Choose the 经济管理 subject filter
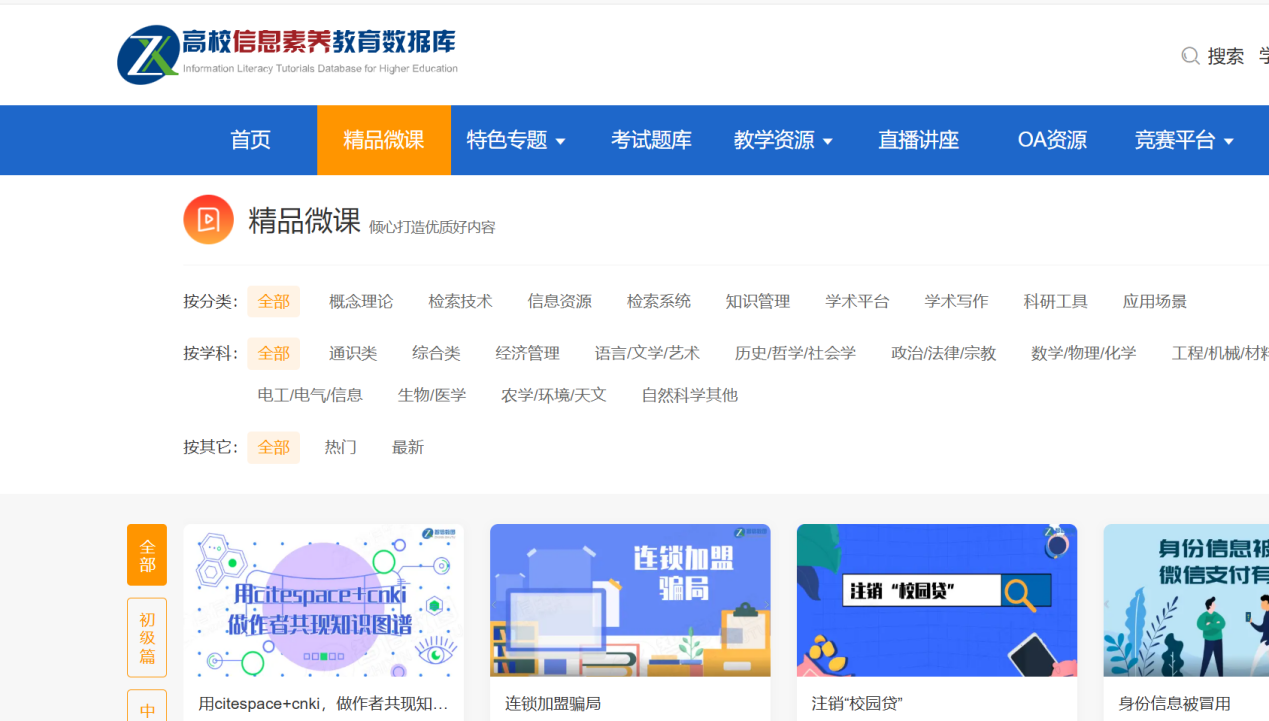The width and height of the screenshot is (1269, 721). 527,353
